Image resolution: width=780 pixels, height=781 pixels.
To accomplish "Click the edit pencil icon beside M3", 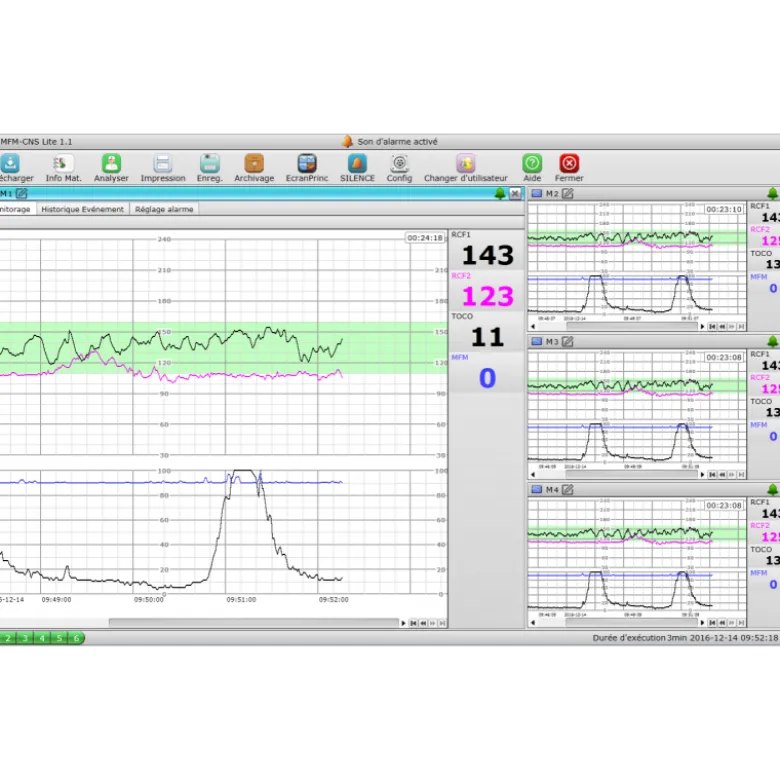I will click(568, 341).
